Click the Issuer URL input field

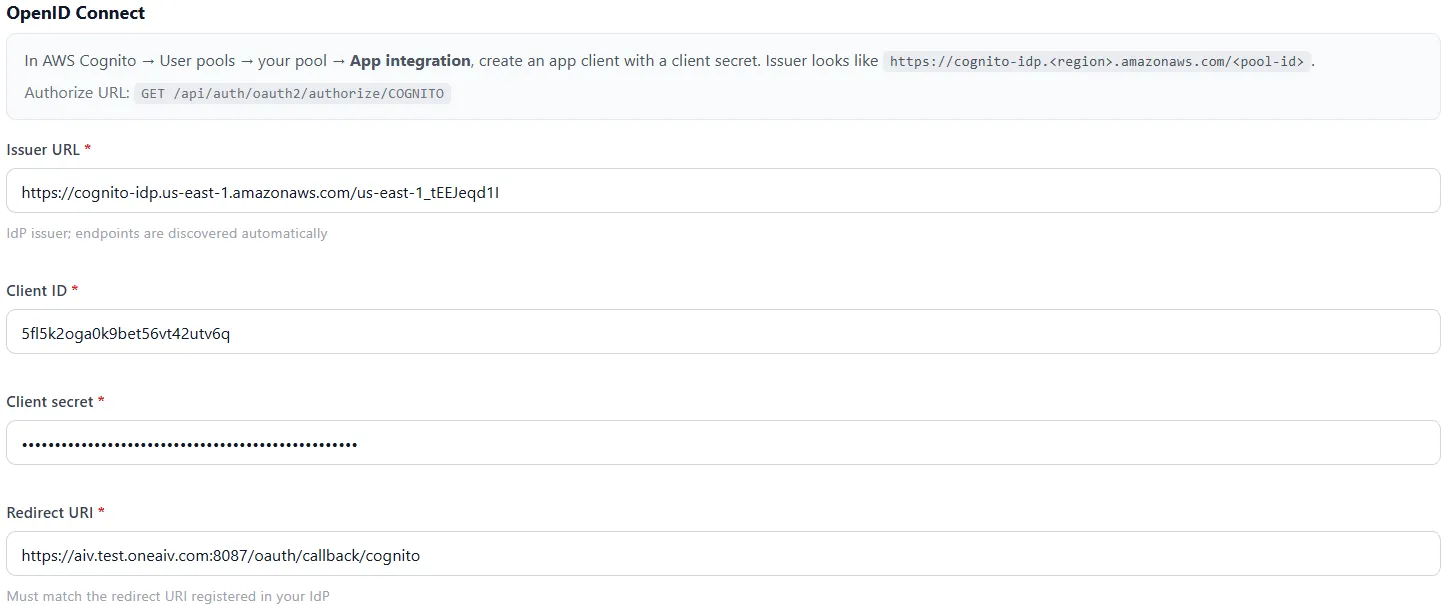(723, 190)
